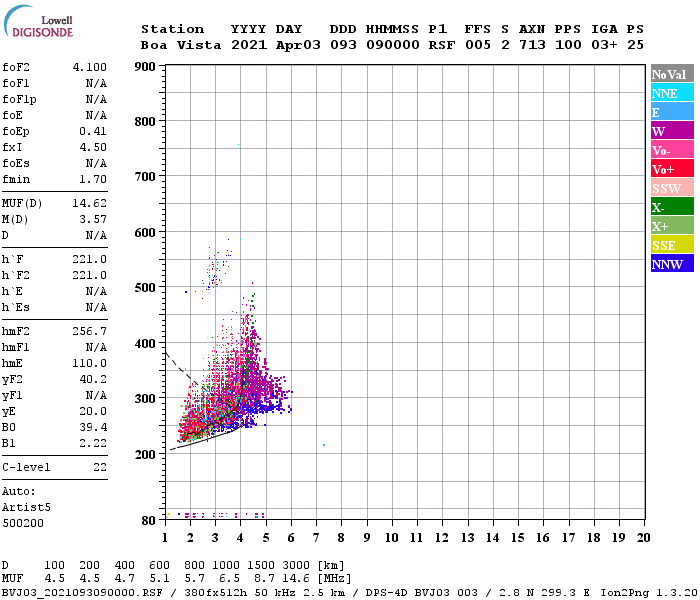The height and width of the screenshot is (600, 700).
Task: Click the 090000 time value in header
Action: [x=393, y=45]
